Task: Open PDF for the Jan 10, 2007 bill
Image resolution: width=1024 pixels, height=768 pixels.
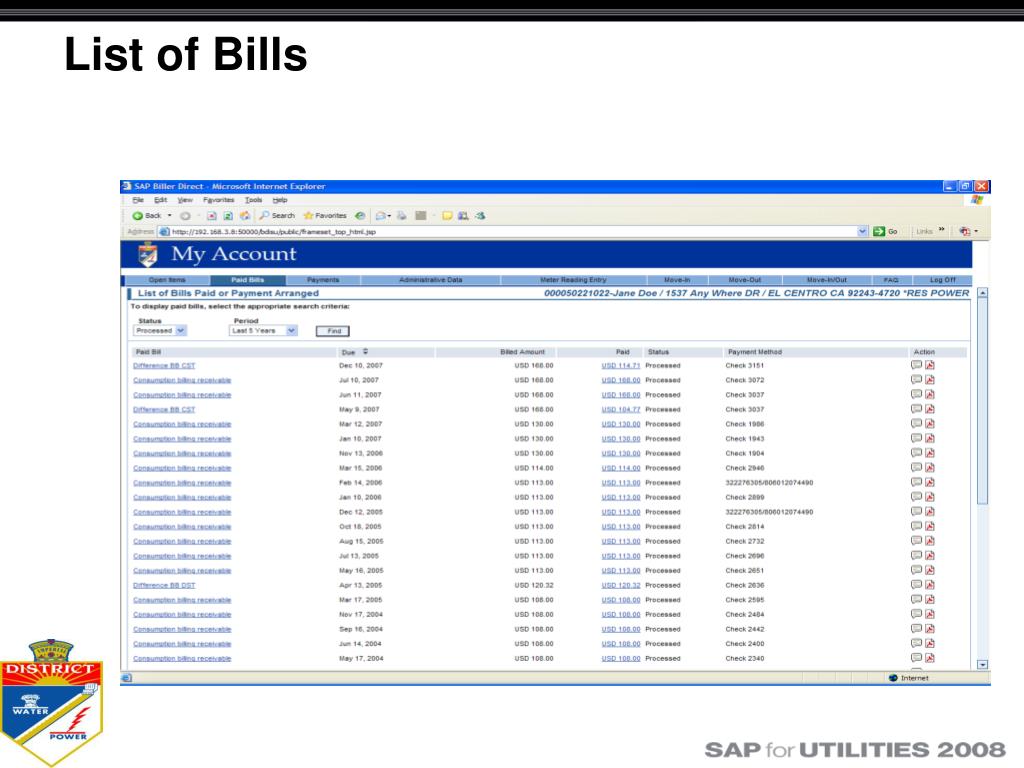Action: [x=930, y=438]
